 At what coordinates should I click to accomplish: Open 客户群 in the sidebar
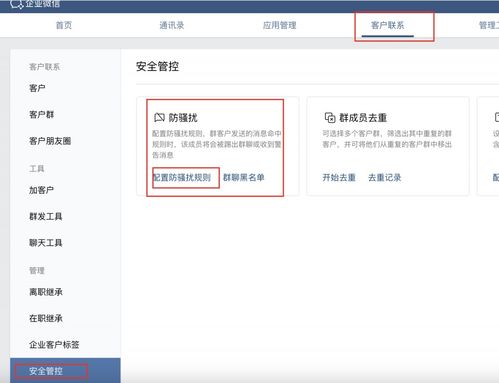tap(41, 115)
